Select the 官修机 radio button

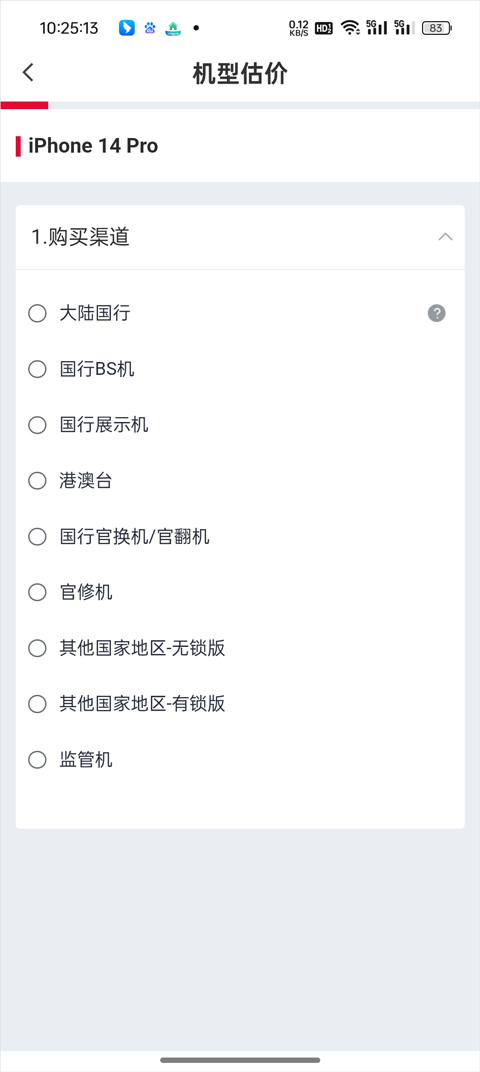pos(37,592)
